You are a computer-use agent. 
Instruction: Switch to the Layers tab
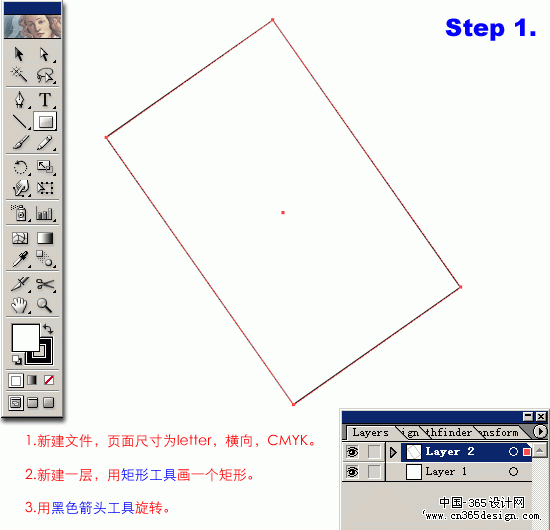pyautogui.click(x=370, y=432)
